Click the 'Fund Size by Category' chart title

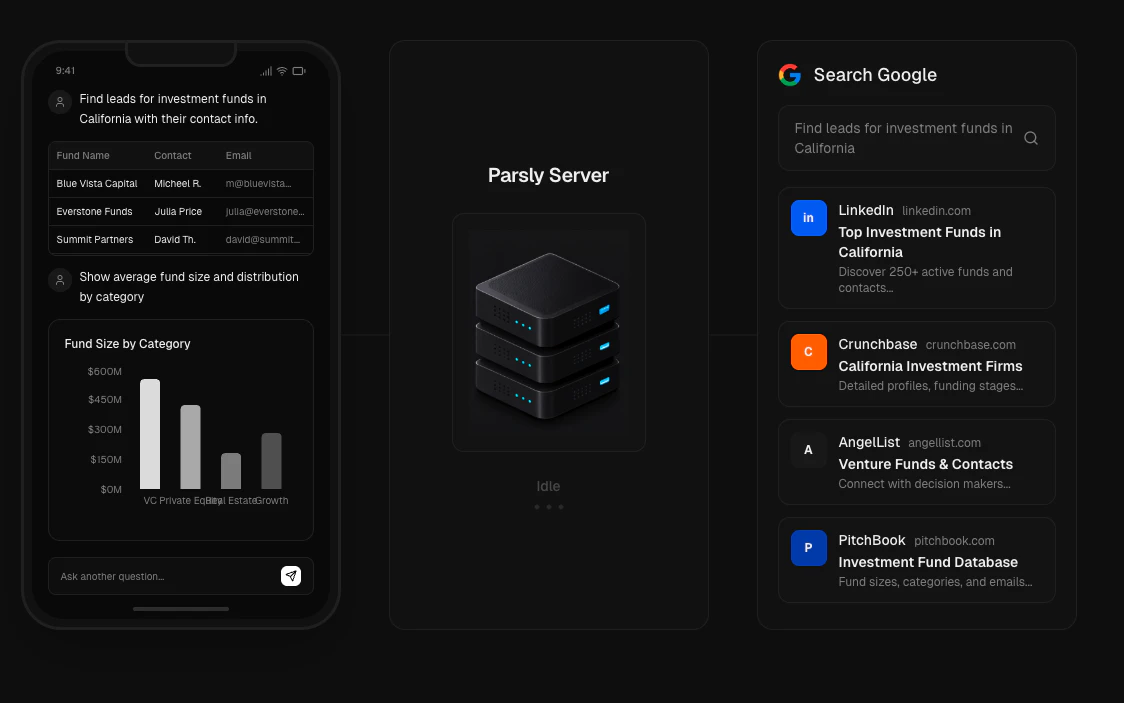tap(128, 344)
